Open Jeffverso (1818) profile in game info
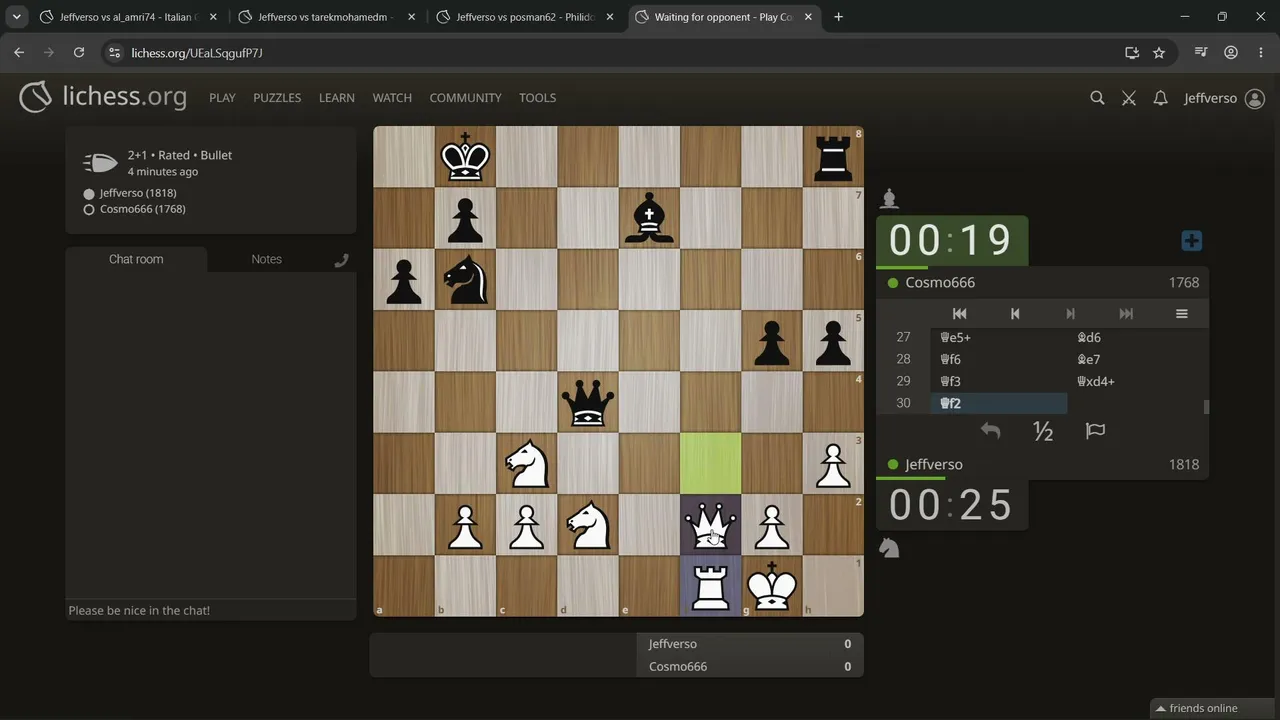The width and height of the screenshot is (1280, 720). (138, 193)
